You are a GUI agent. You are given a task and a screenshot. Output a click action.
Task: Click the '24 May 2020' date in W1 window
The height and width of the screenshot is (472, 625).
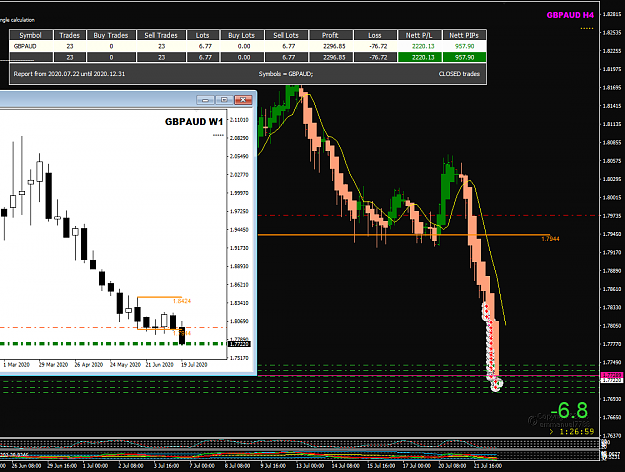[125, 364]
